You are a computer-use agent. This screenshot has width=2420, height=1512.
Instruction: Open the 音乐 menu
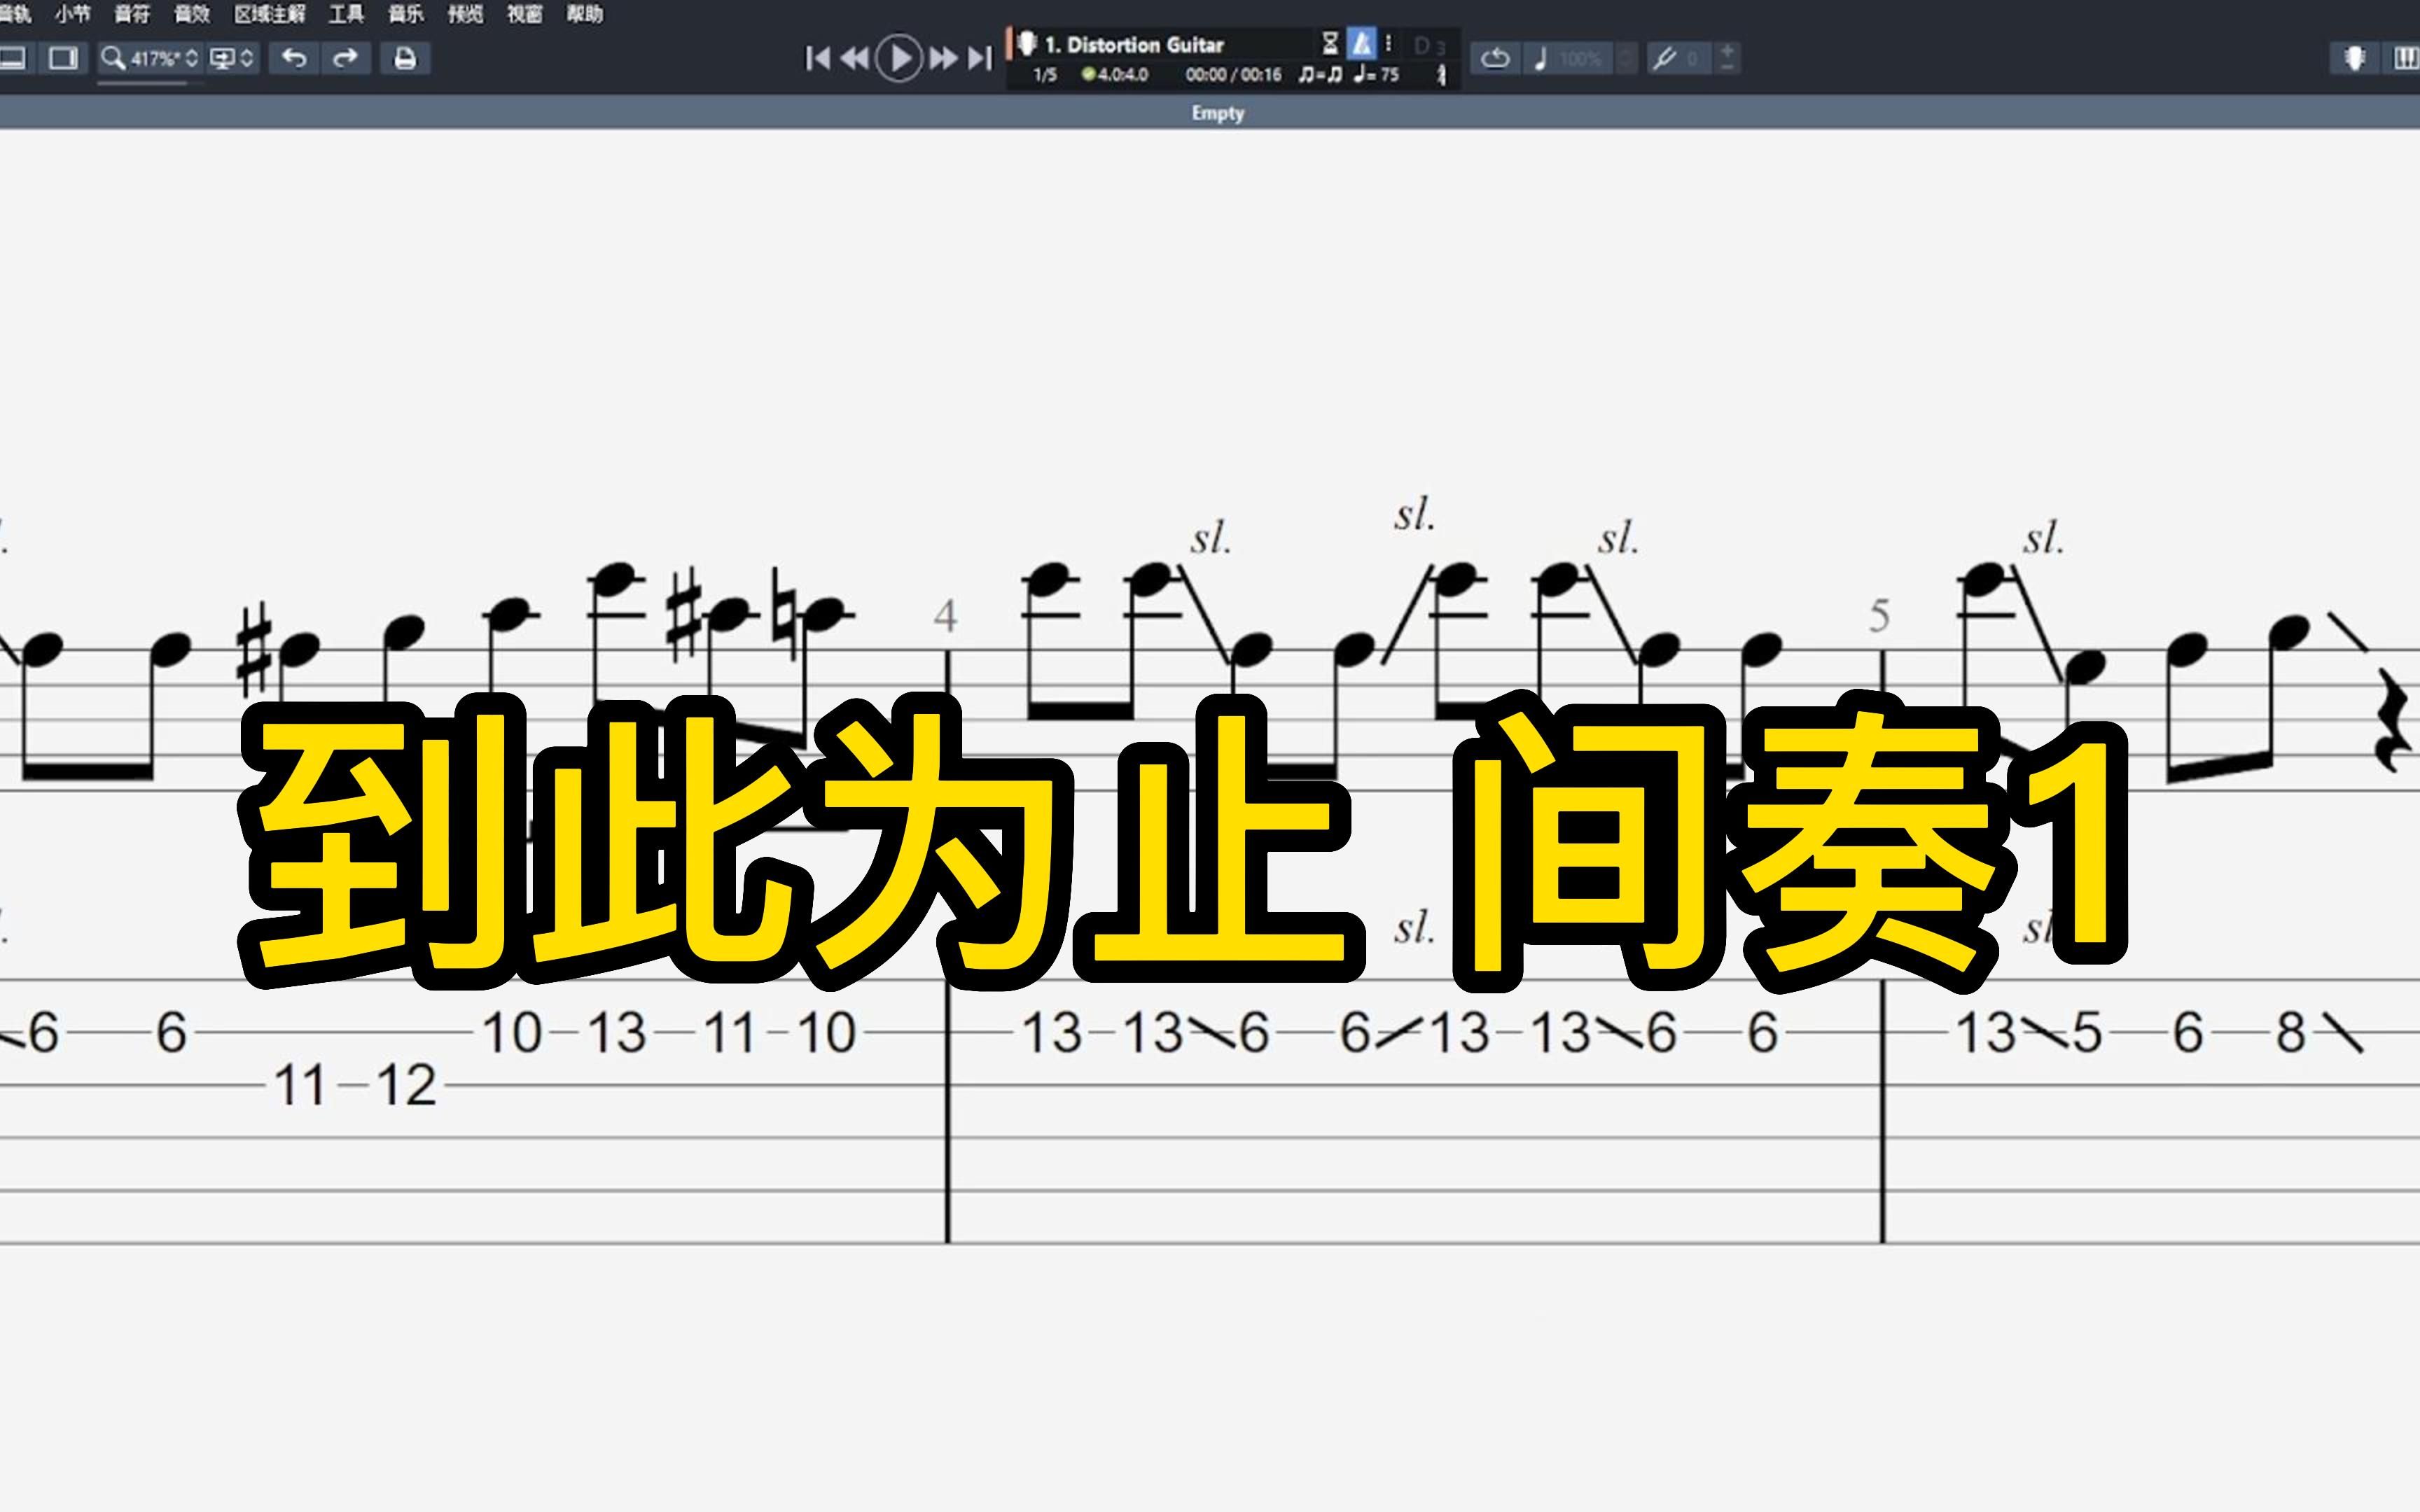pos(406,14)
